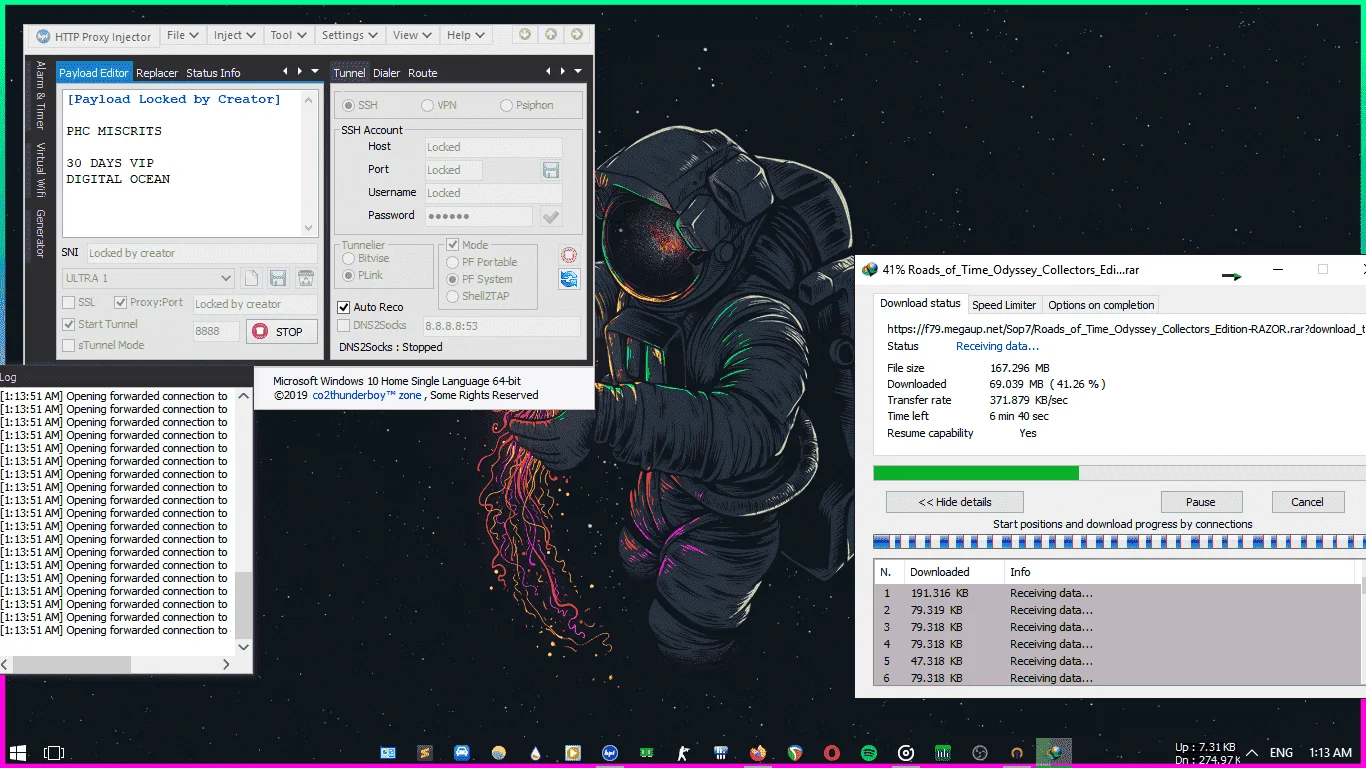The width and height of the screenshot is (1366, 768).
Task: Open the Help dropdown menu
Action: coord(466,35)
